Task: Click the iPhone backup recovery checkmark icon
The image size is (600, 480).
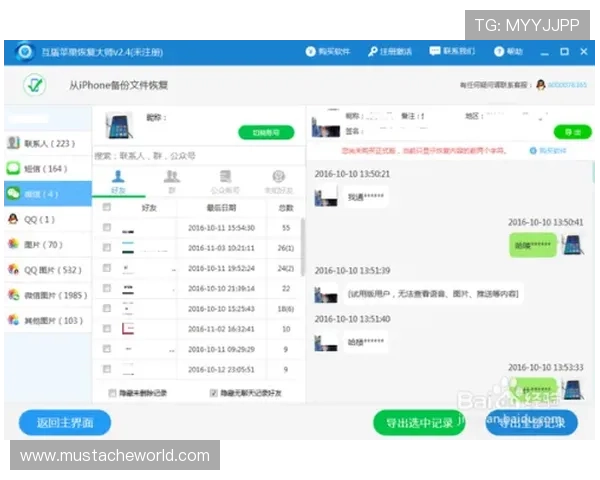Action: tap(35, 85)
